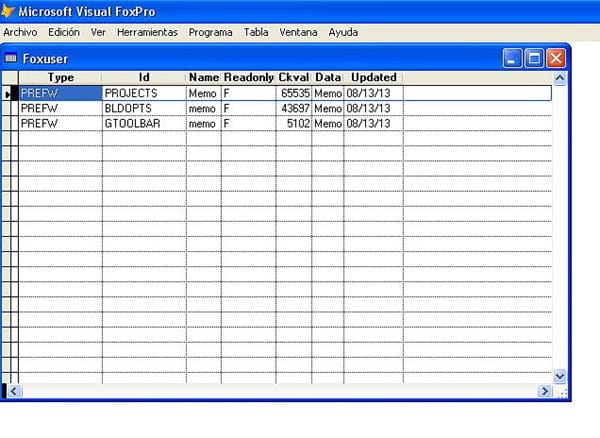Image resolution: width=600 pixels, height=438 pixels.
Task: Select the PROJECTS Id cell
Action: point(144,93)
